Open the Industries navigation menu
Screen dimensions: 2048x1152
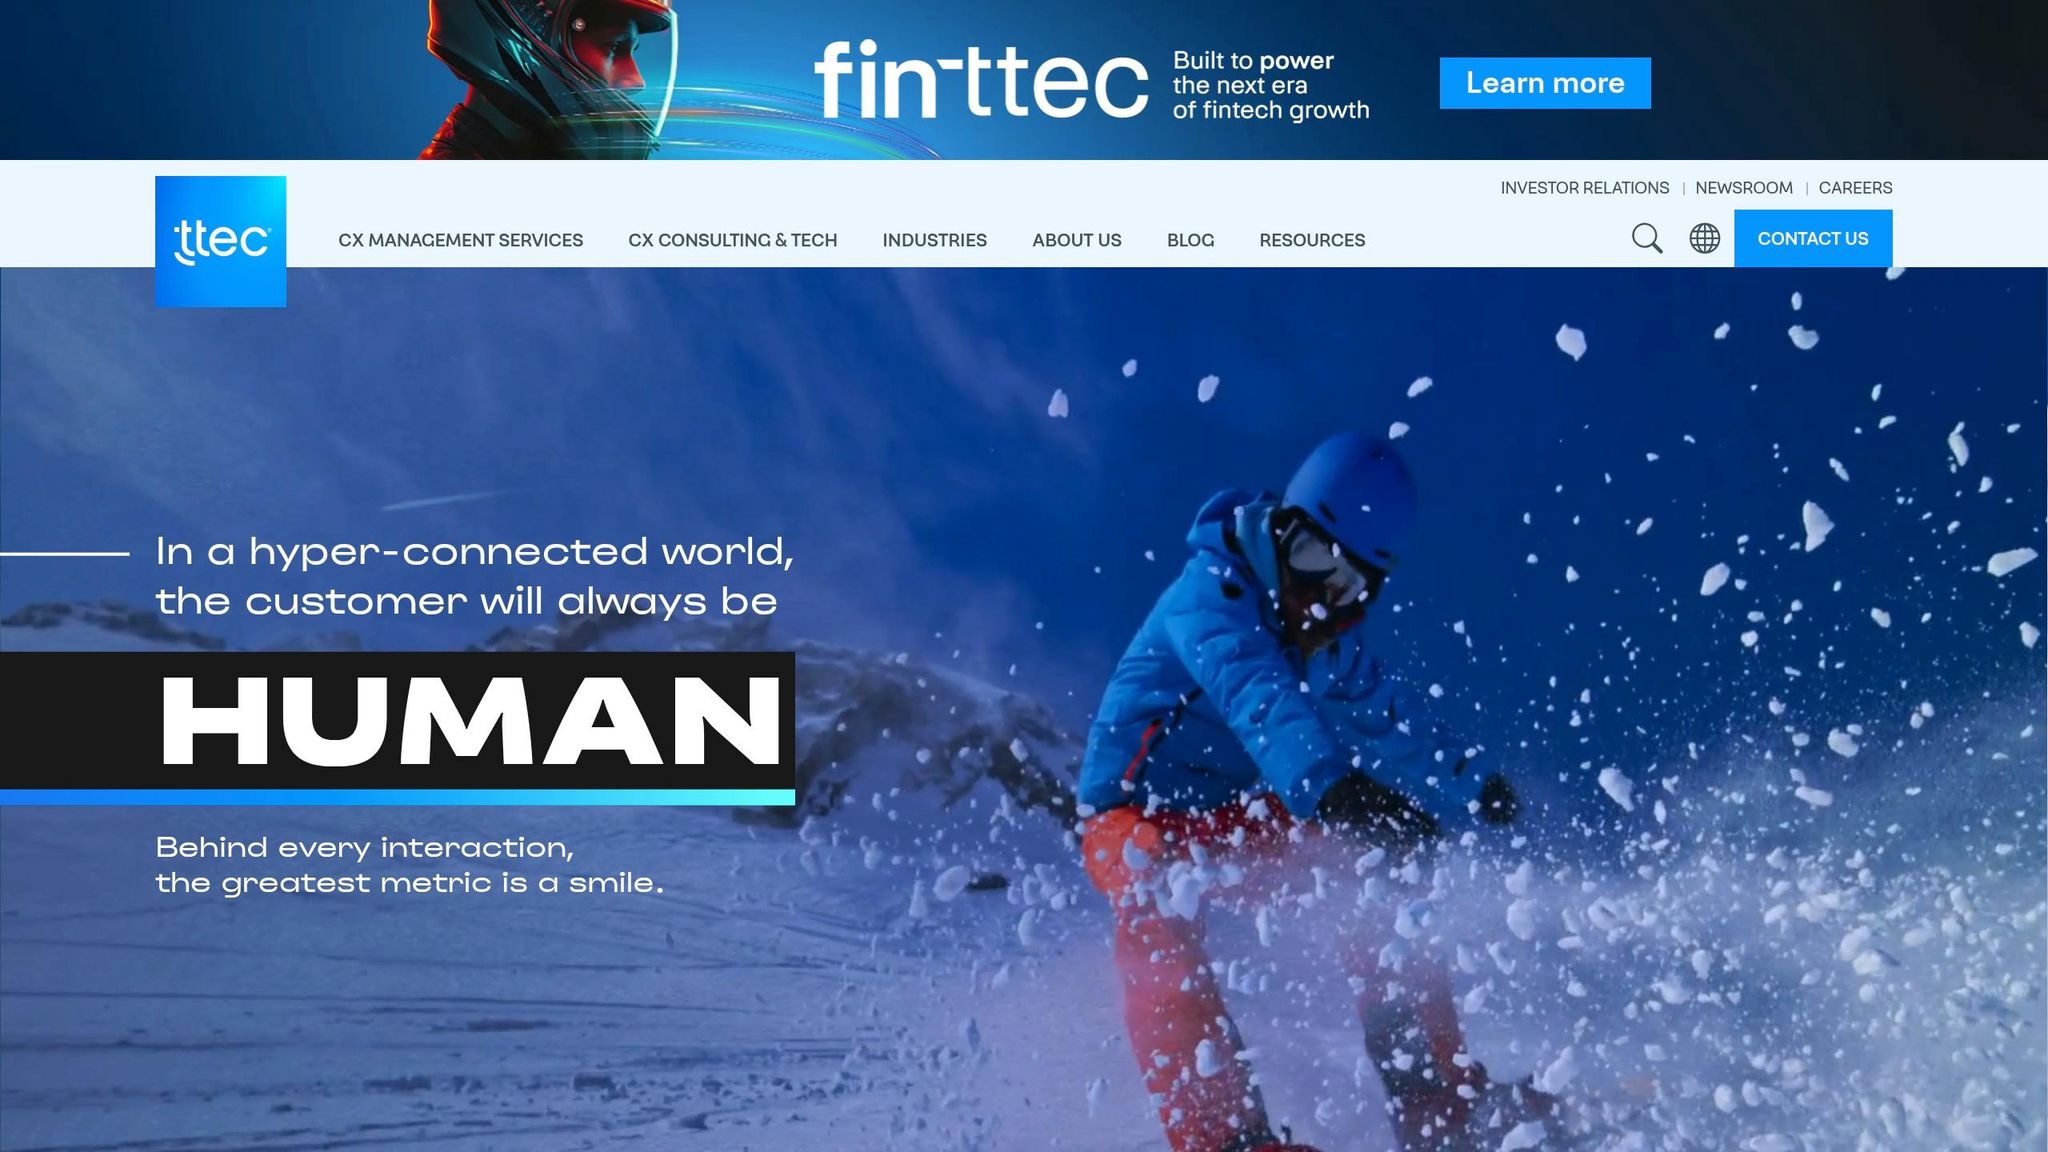(x=934, y=240)
